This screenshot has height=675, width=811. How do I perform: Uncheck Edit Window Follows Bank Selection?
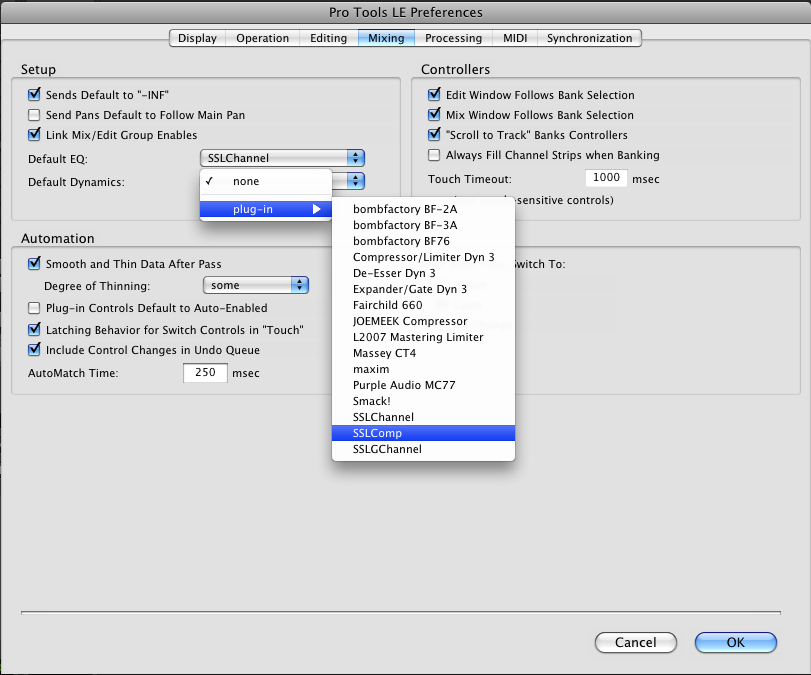click(x=434, y=95)
